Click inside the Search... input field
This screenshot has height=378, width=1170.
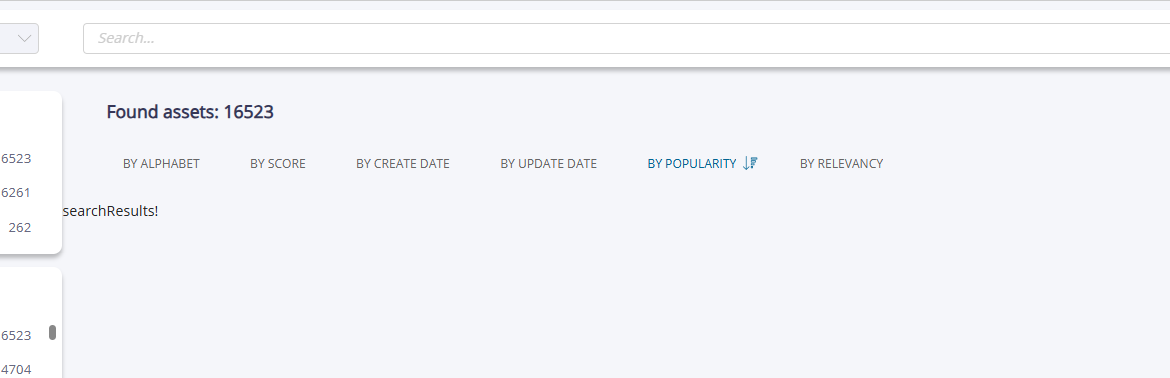tap(626, 38)
